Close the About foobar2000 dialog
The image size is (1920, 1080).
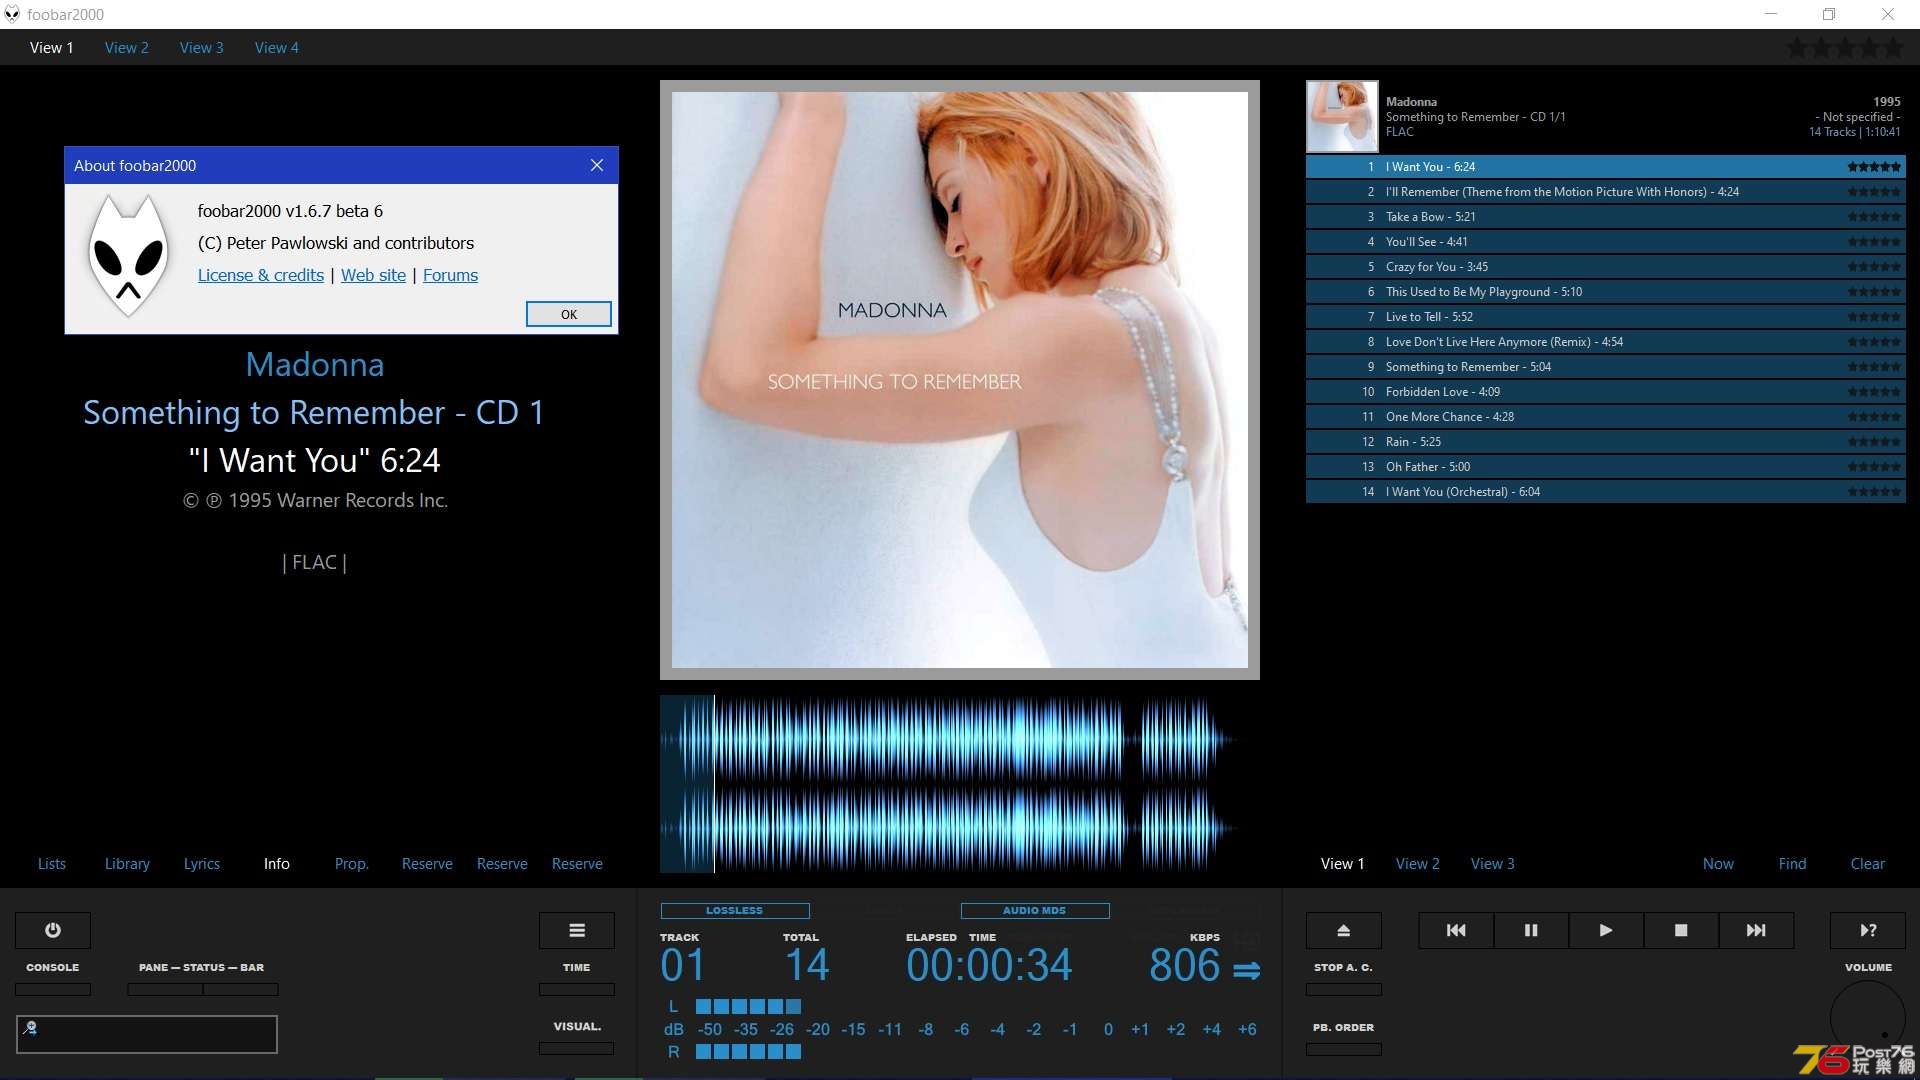[x=597, y=165]
